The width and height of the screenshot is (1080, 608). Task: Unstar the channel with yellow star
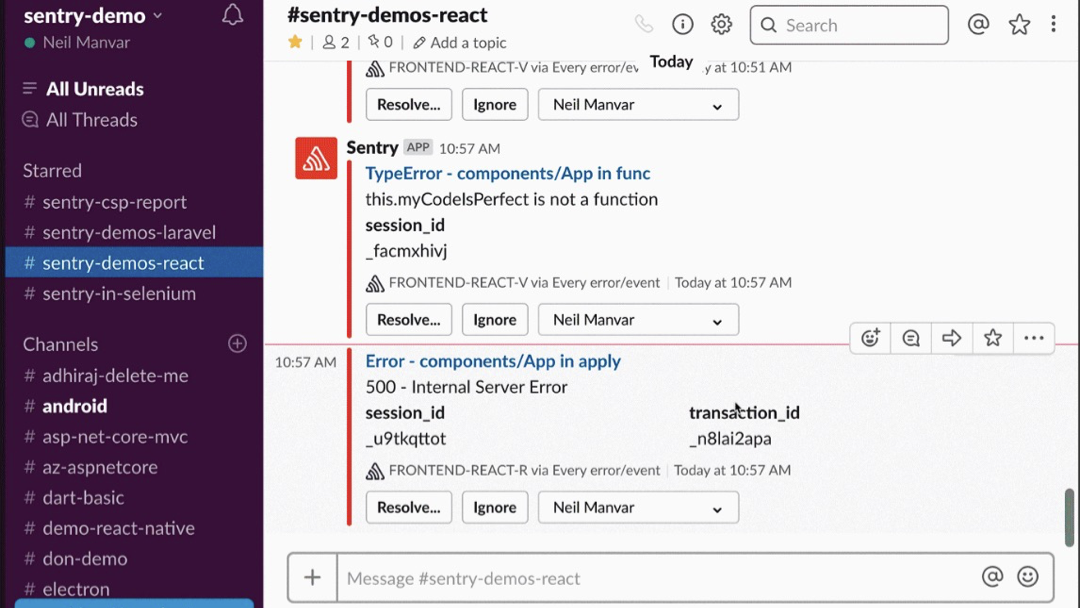click(295, 42)
